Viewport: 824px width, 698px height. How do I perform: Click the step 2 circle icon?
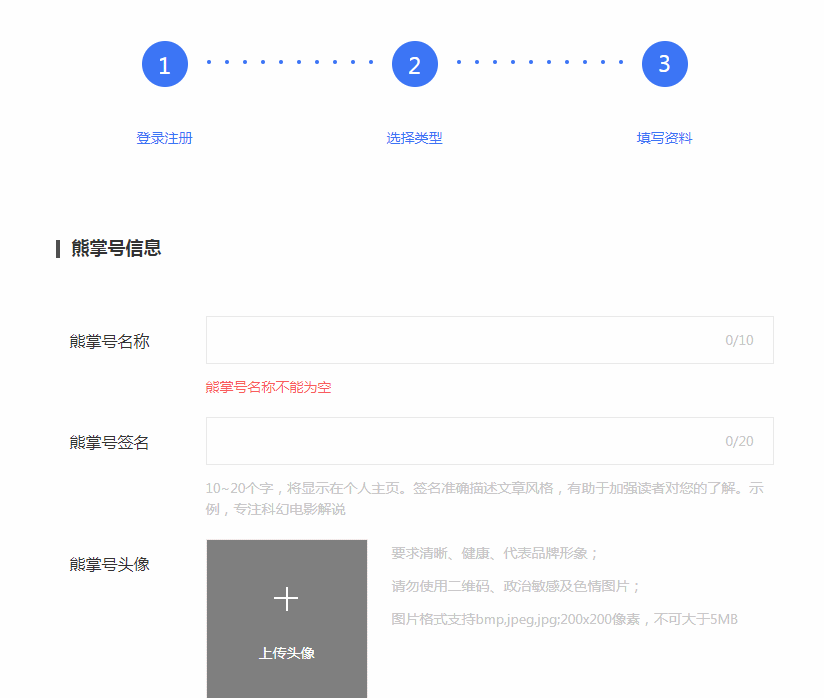pos(415,65)
